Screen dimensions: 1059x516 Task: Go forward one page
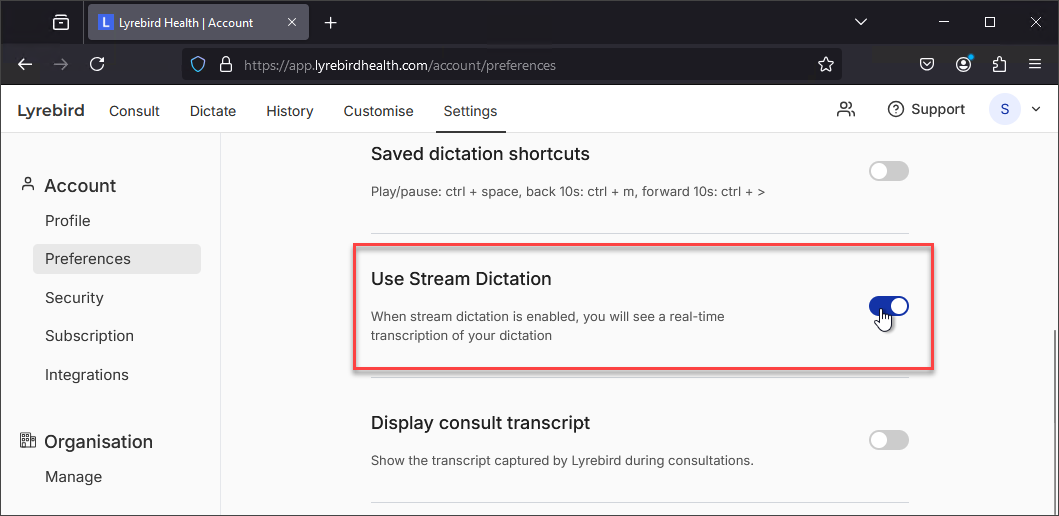61,64
